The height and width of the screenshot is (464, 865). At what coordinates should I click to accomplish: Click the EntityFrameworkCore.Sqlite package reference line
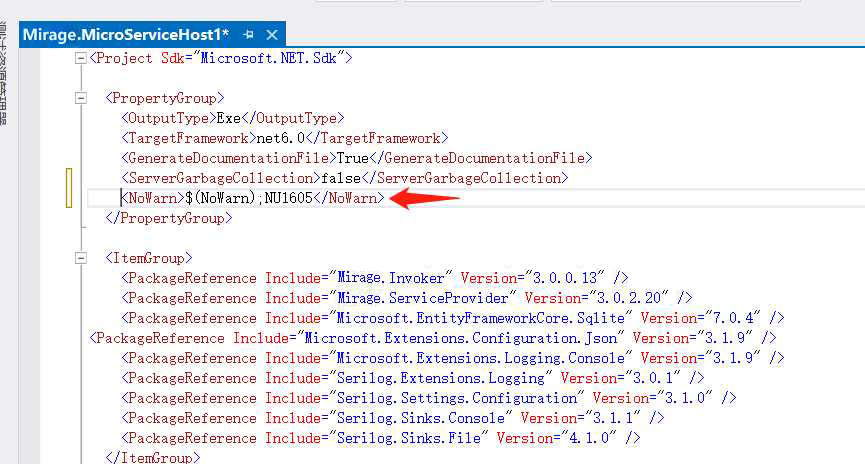452,318
